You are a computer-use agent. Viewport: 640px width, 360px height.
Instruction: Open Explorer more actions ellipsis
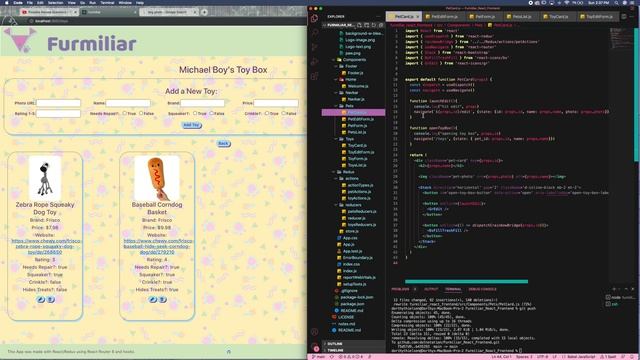[378, 17]
